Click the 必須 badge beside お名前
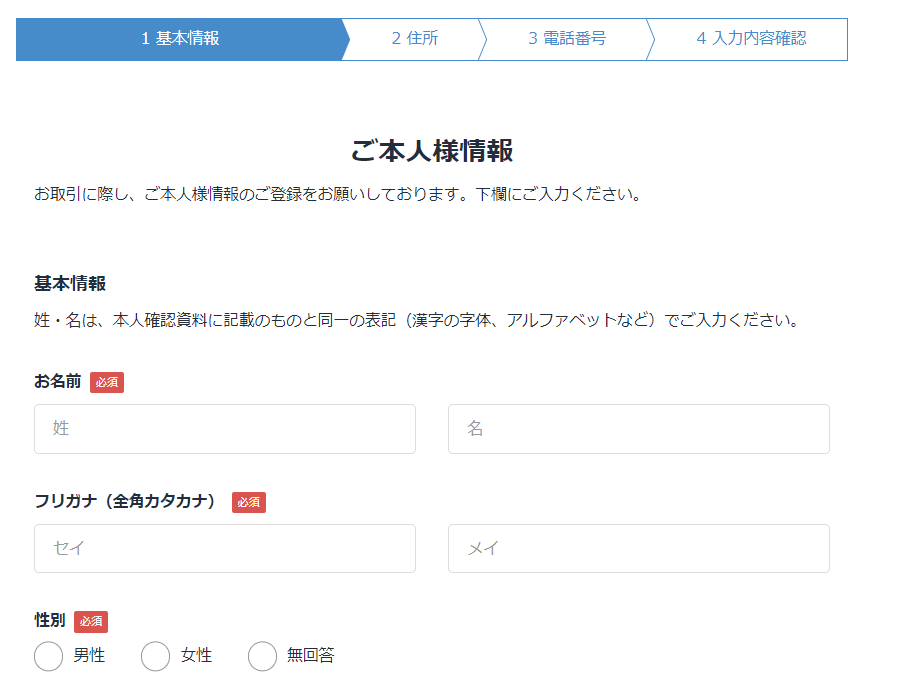The height and width of the screenshot is (700, 900). point(107,382)
